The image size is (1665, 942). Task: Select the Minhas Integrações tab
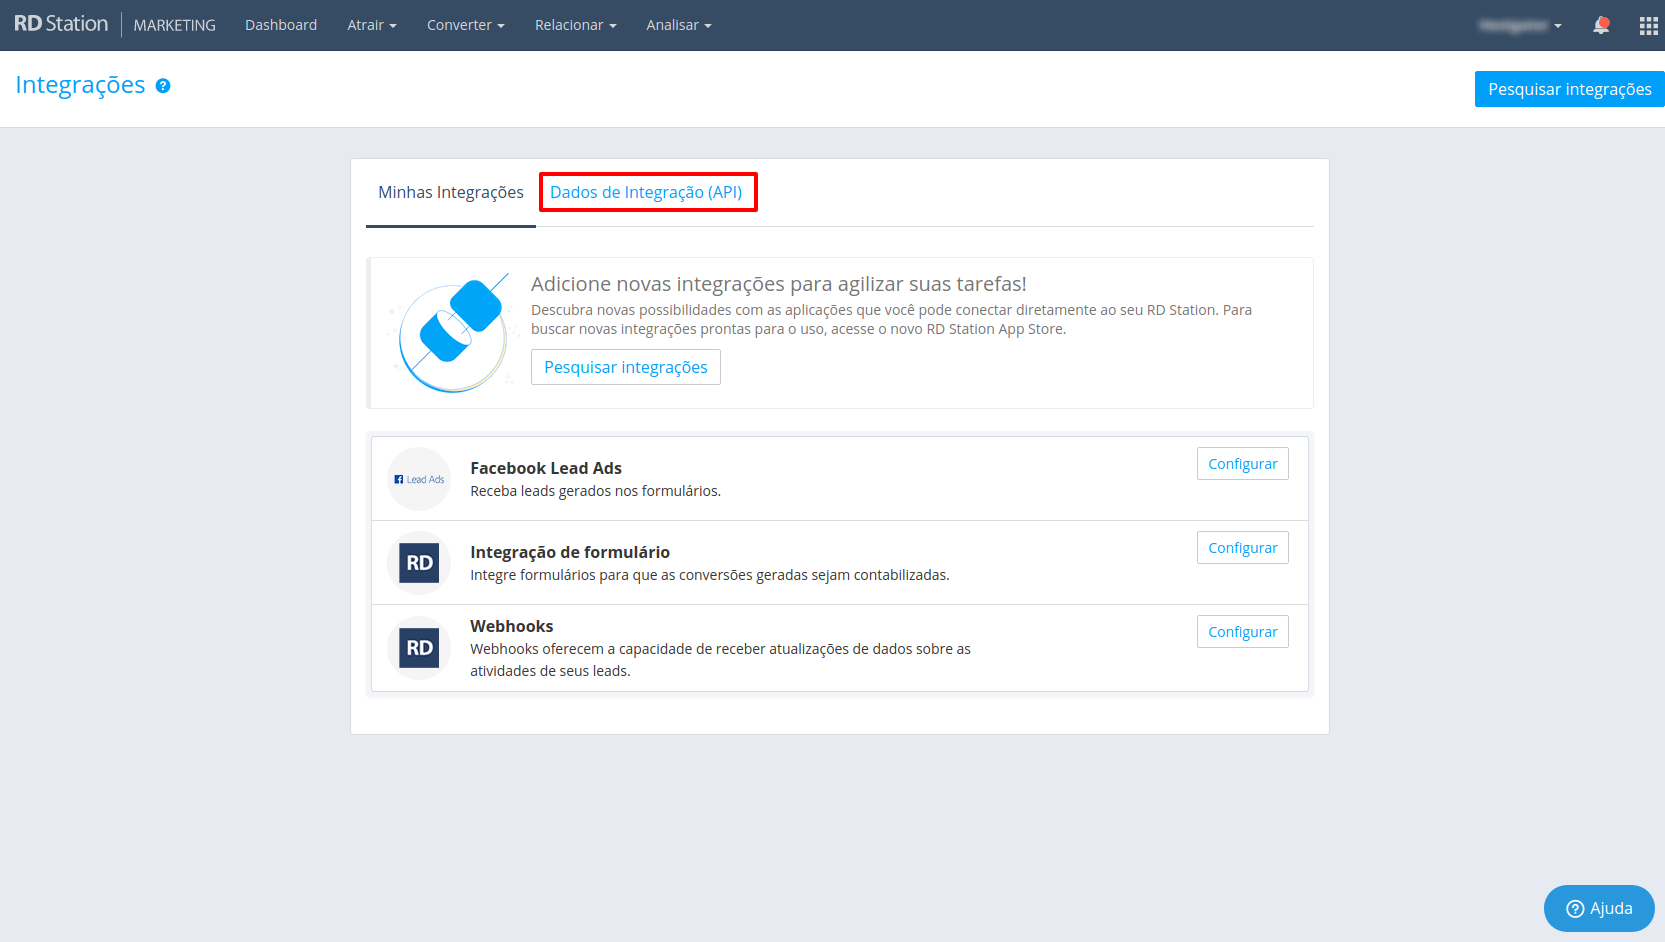pyautogui.click(x=451, y=192)
